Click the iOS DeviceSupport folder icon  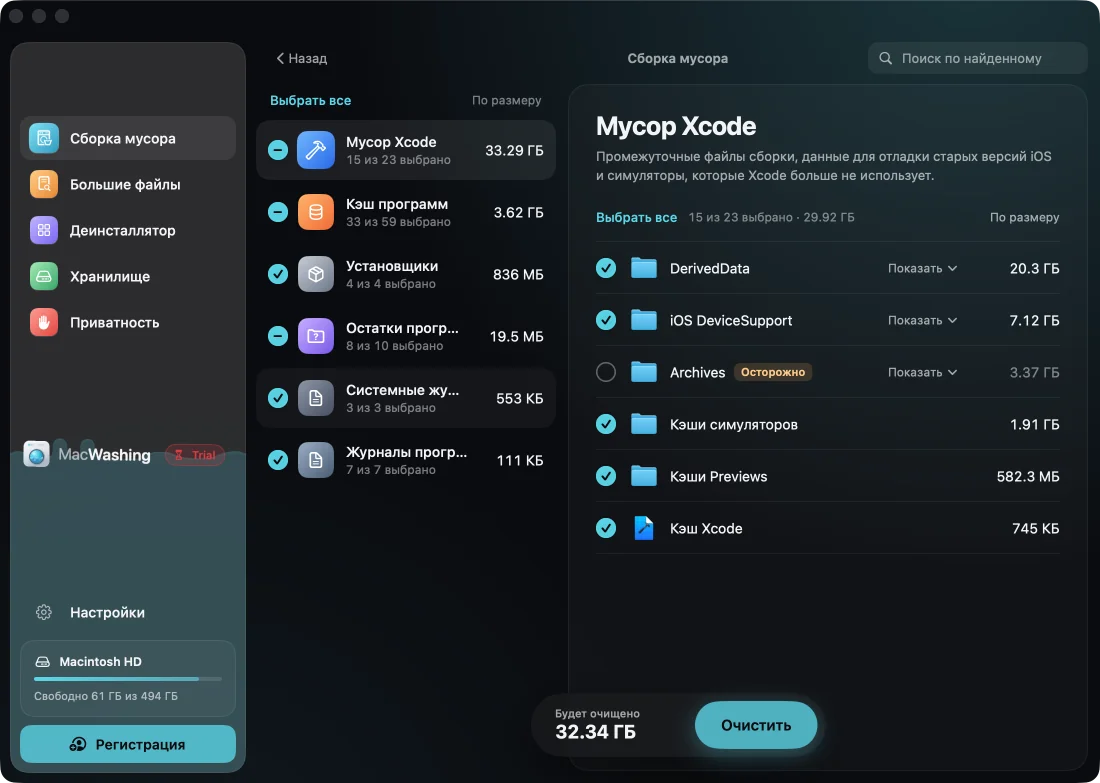coord(643,320)
